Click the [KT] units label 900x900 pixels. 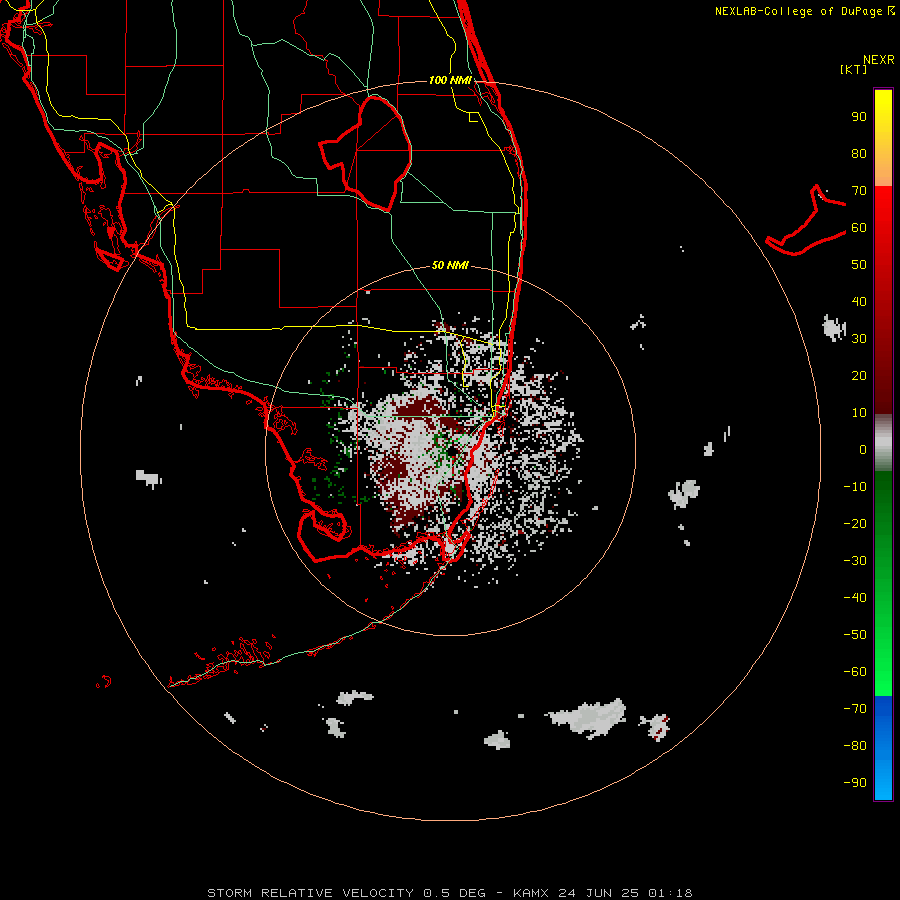(853, 69)
